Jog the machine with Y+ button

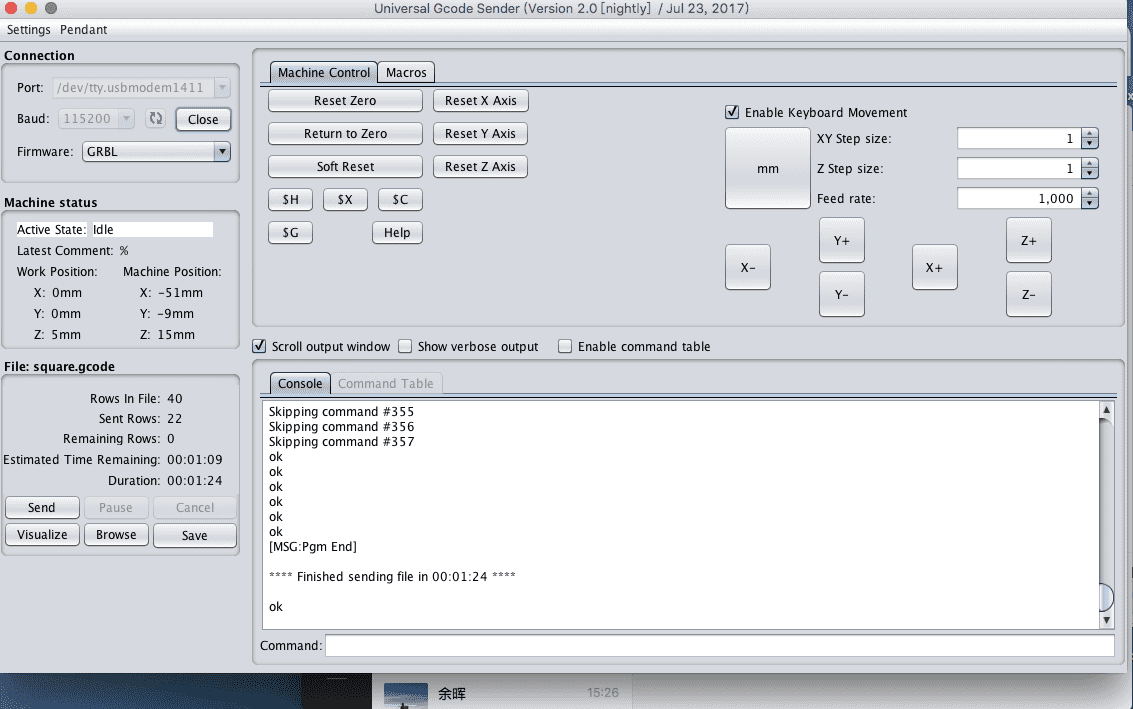coord(842,241)
